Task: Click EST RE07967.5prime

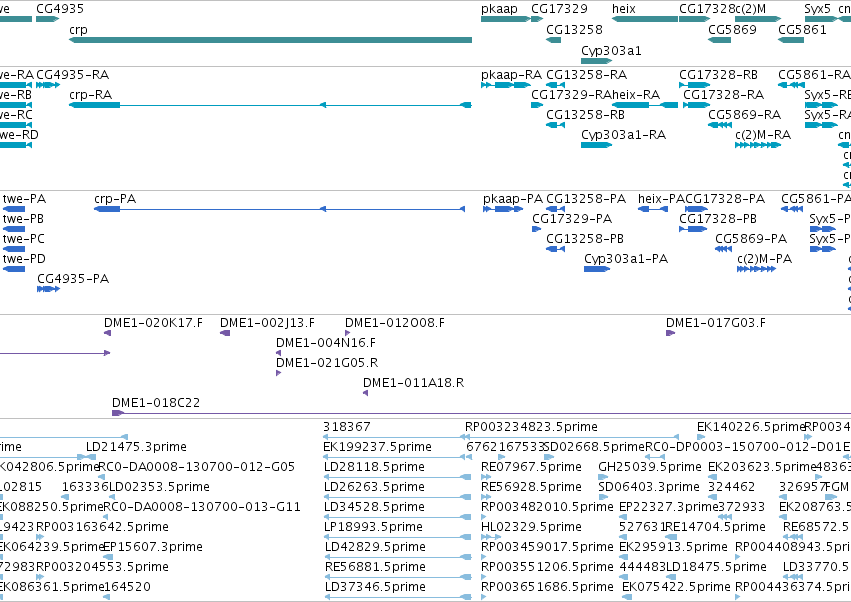Action: point(486,477)
